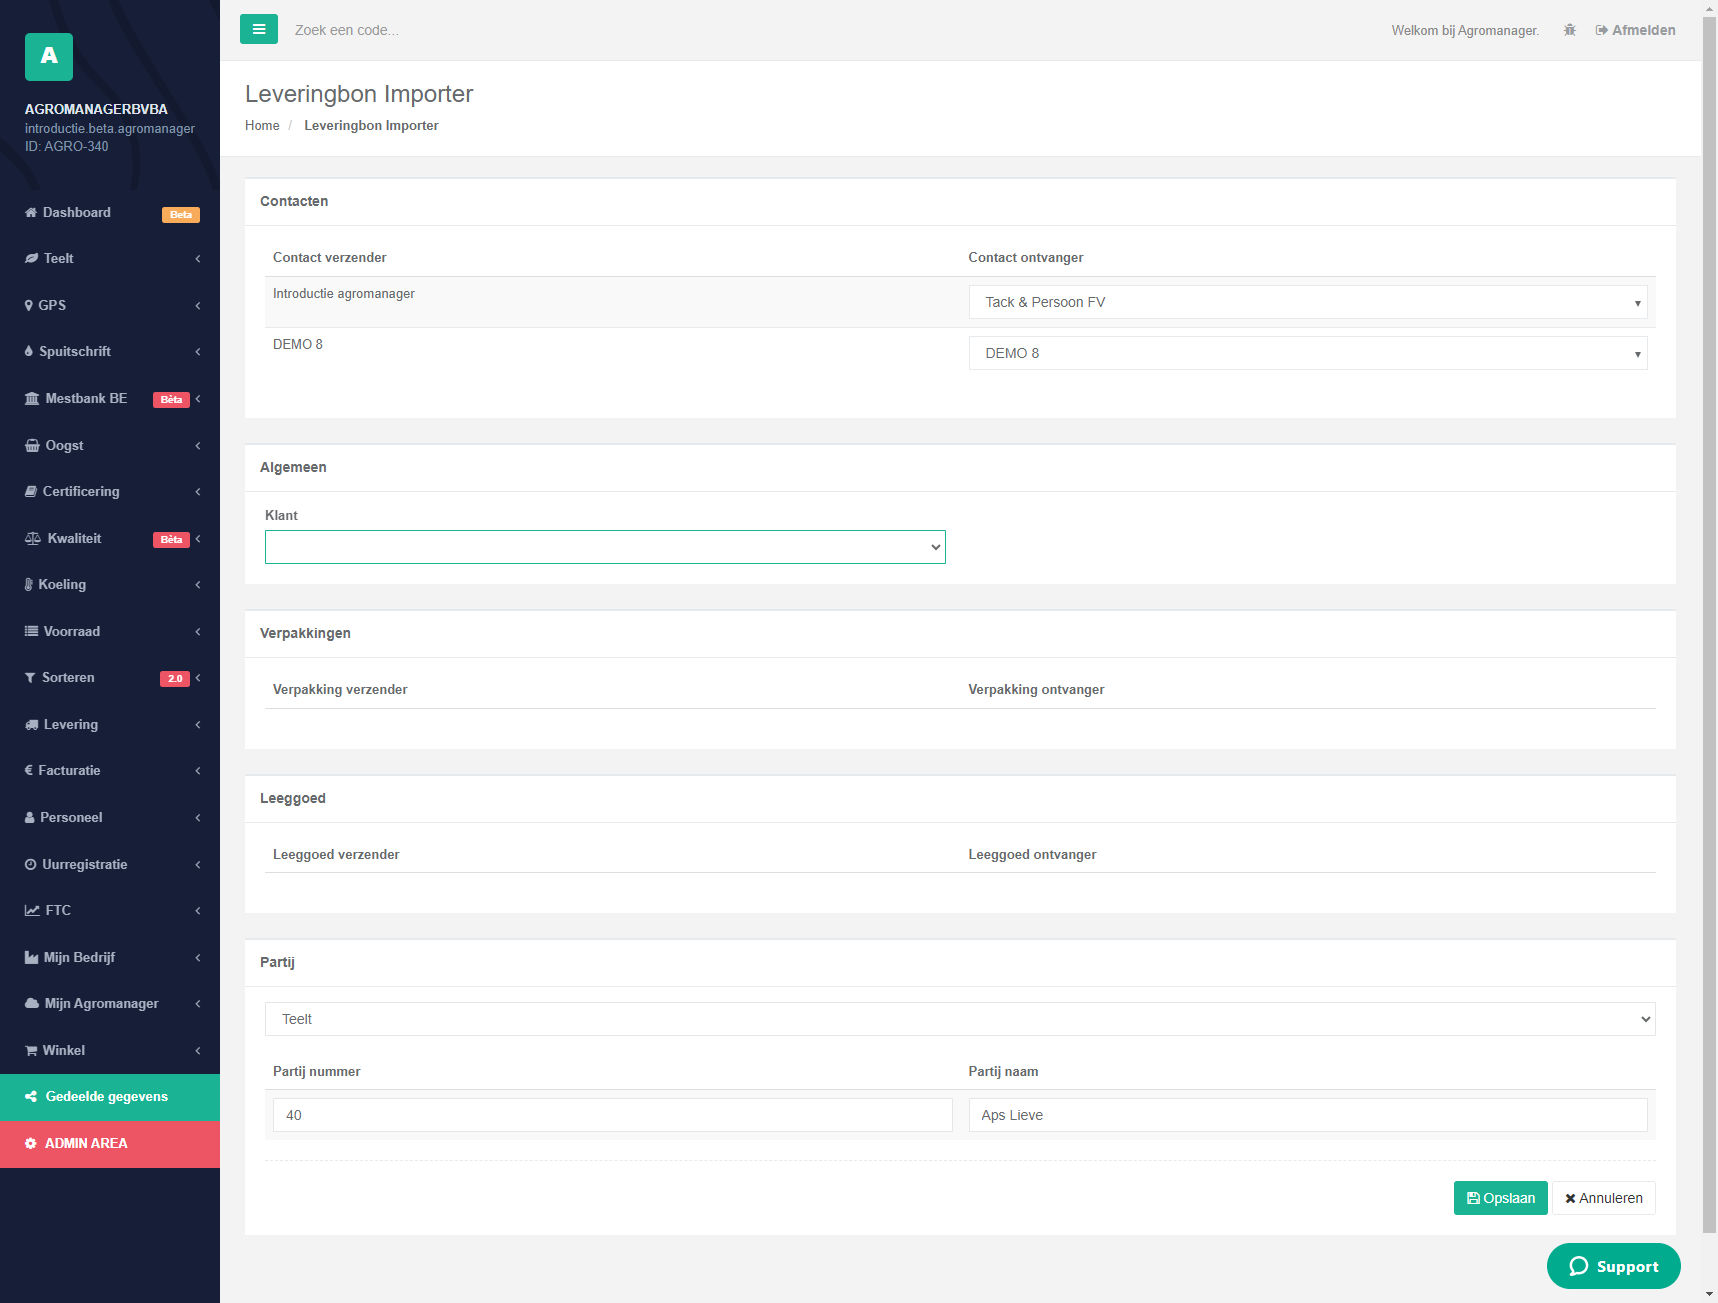This screenshot has width=1718, height=1303.
Task: Open the hamburger menu icon
Action: pyautogui.click(x=259, y=29)
